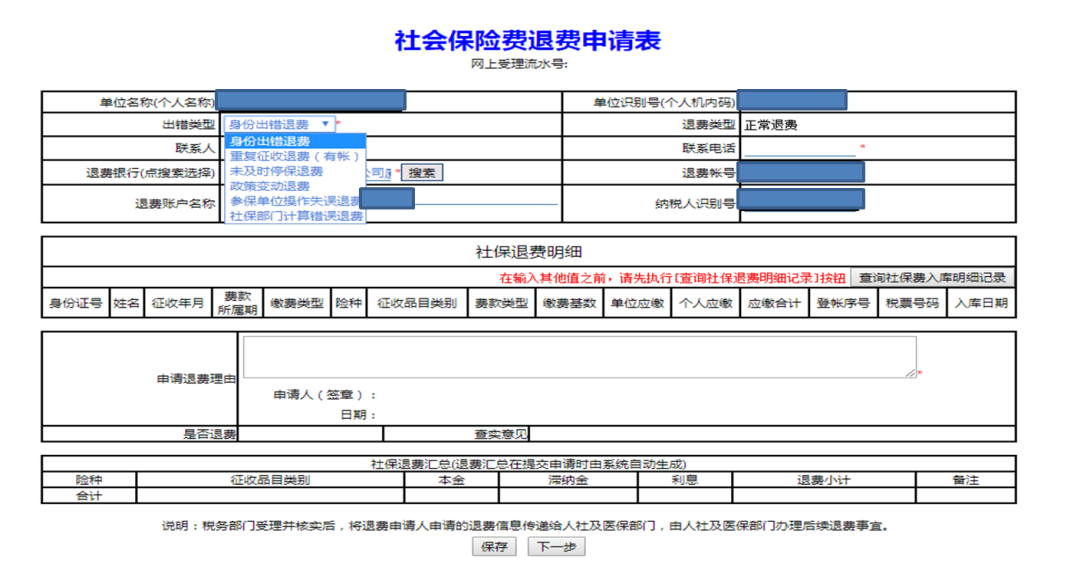The width and height of the screenshot is (1080, 577).
Task: Click the 社会保险费退费申请表 title
Action: click(528, 41)
